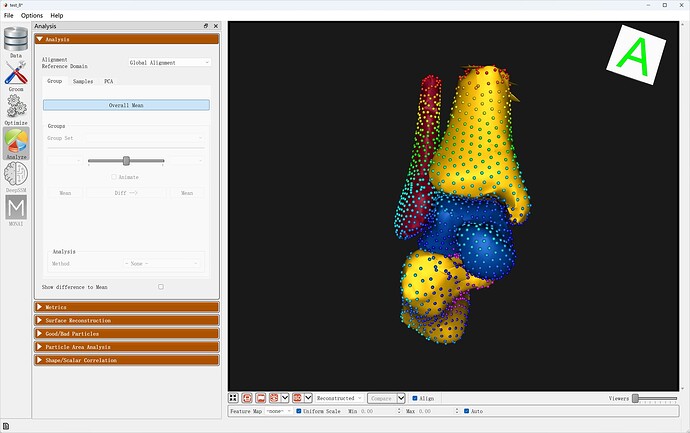Viewport: 690px width, 433px height.
Task: Click the Overall Mean button
Action: 126,105
